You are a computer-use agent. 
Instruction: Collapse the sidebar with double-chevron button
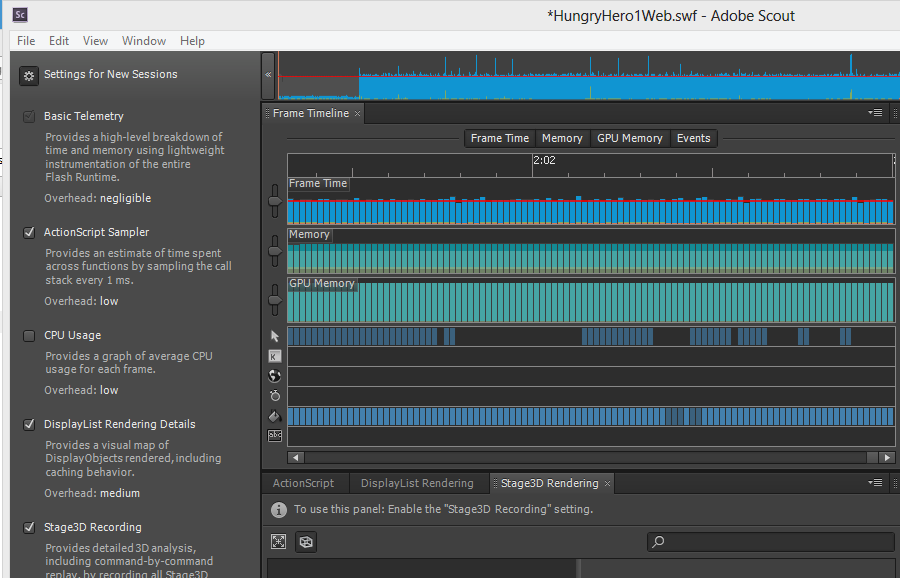tap(268, 75)
